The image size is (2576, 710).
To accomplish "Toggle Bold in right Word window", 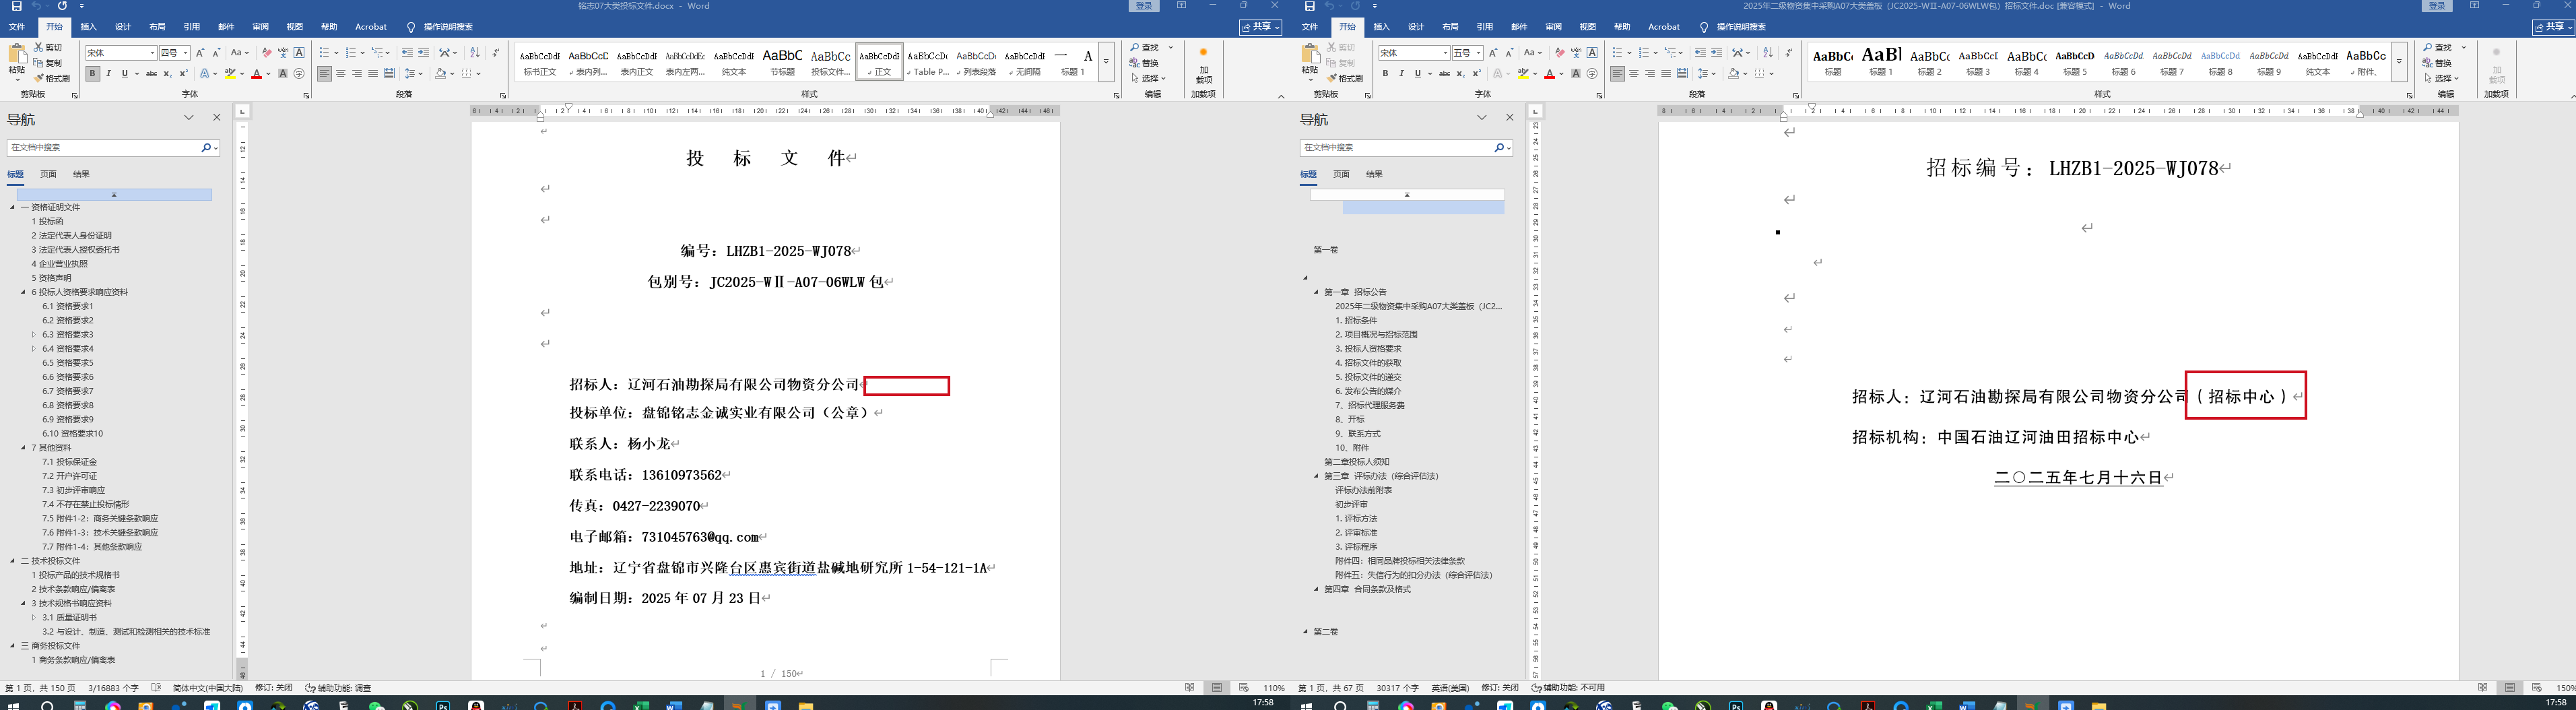I will point(1385,74).
